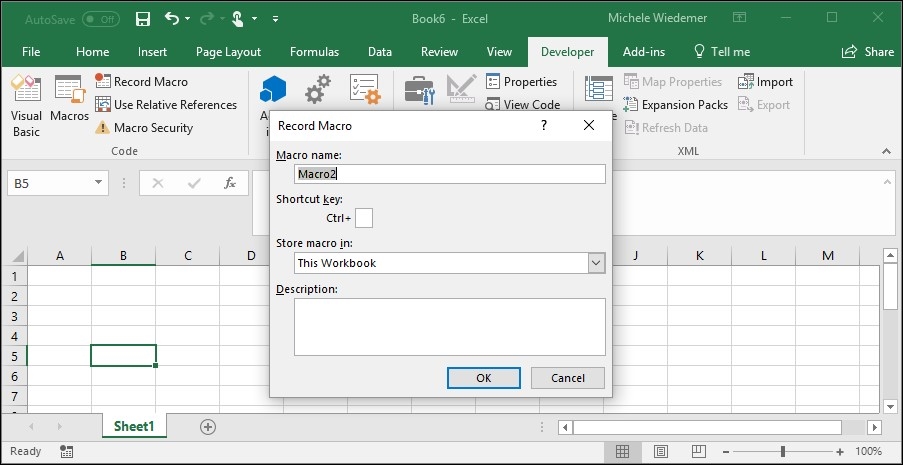Click View Code in the ribbon
903x465 pixels.
tap(522, 105)
